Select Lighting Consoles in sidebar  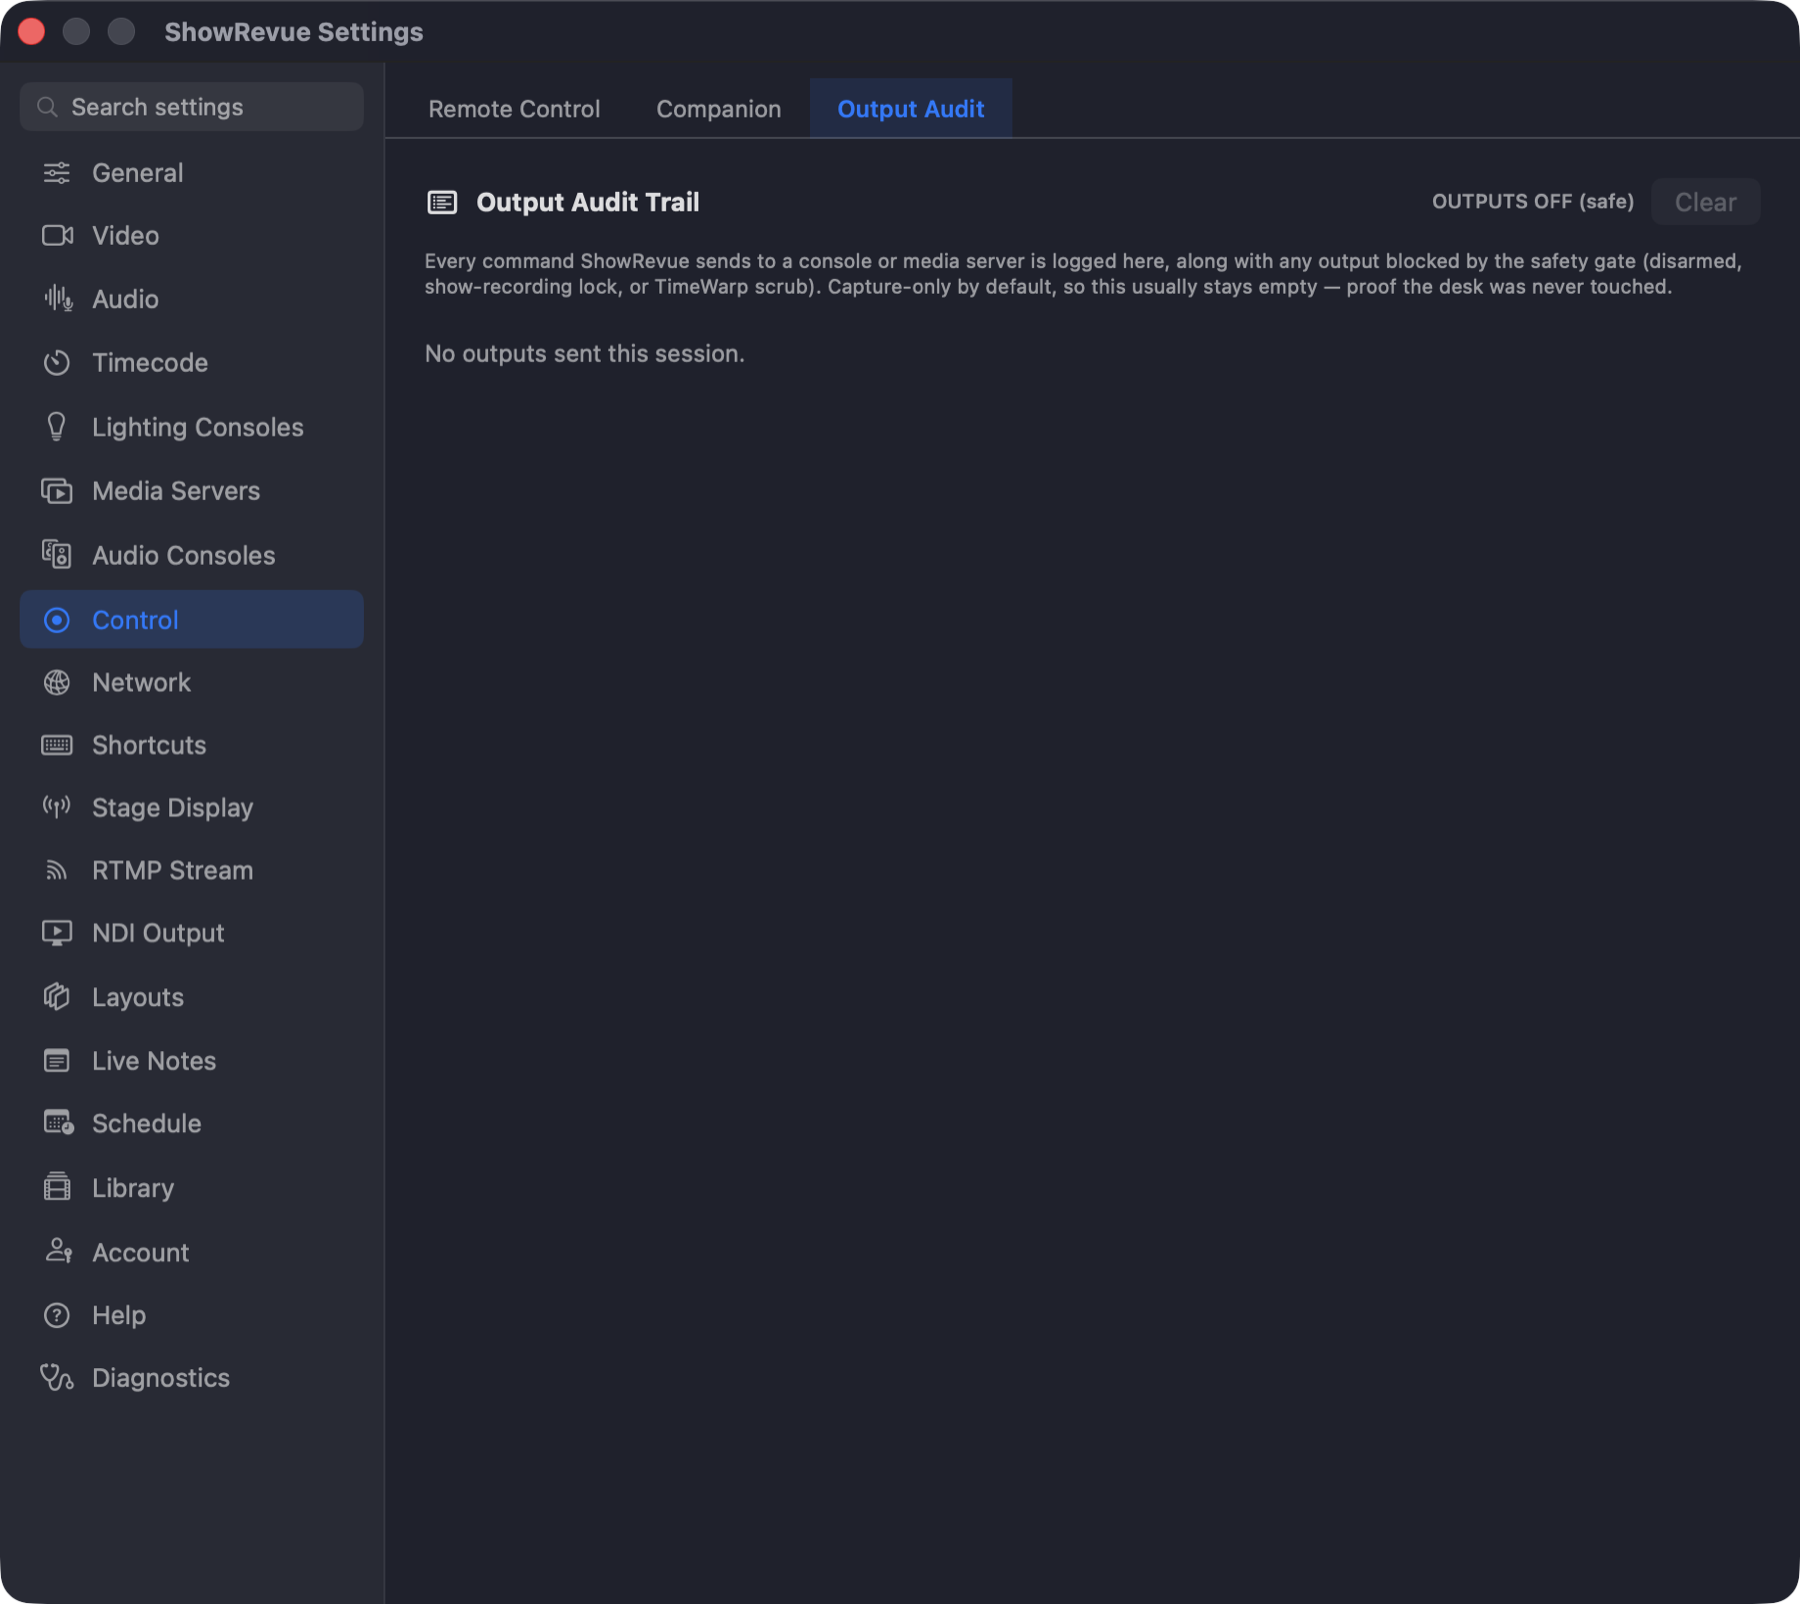(x=191, y=427)
